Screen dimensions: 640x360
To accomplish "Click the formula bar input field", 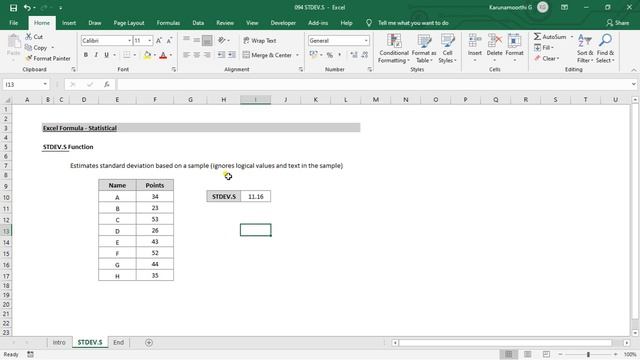I will 374,84.
